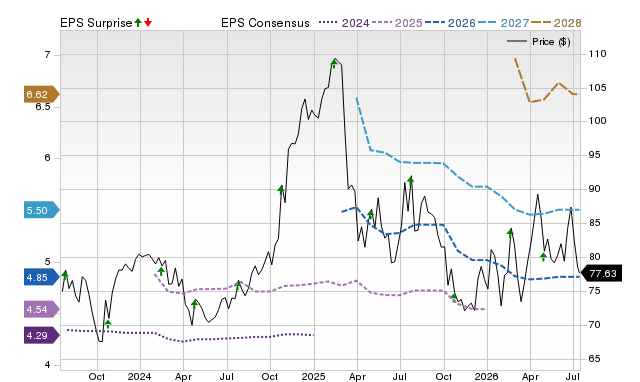This screenshot has height=382, width=640.
Task: Click the surprise arrow near price 74 after Oct 2025
Action: tap(454, 298)
